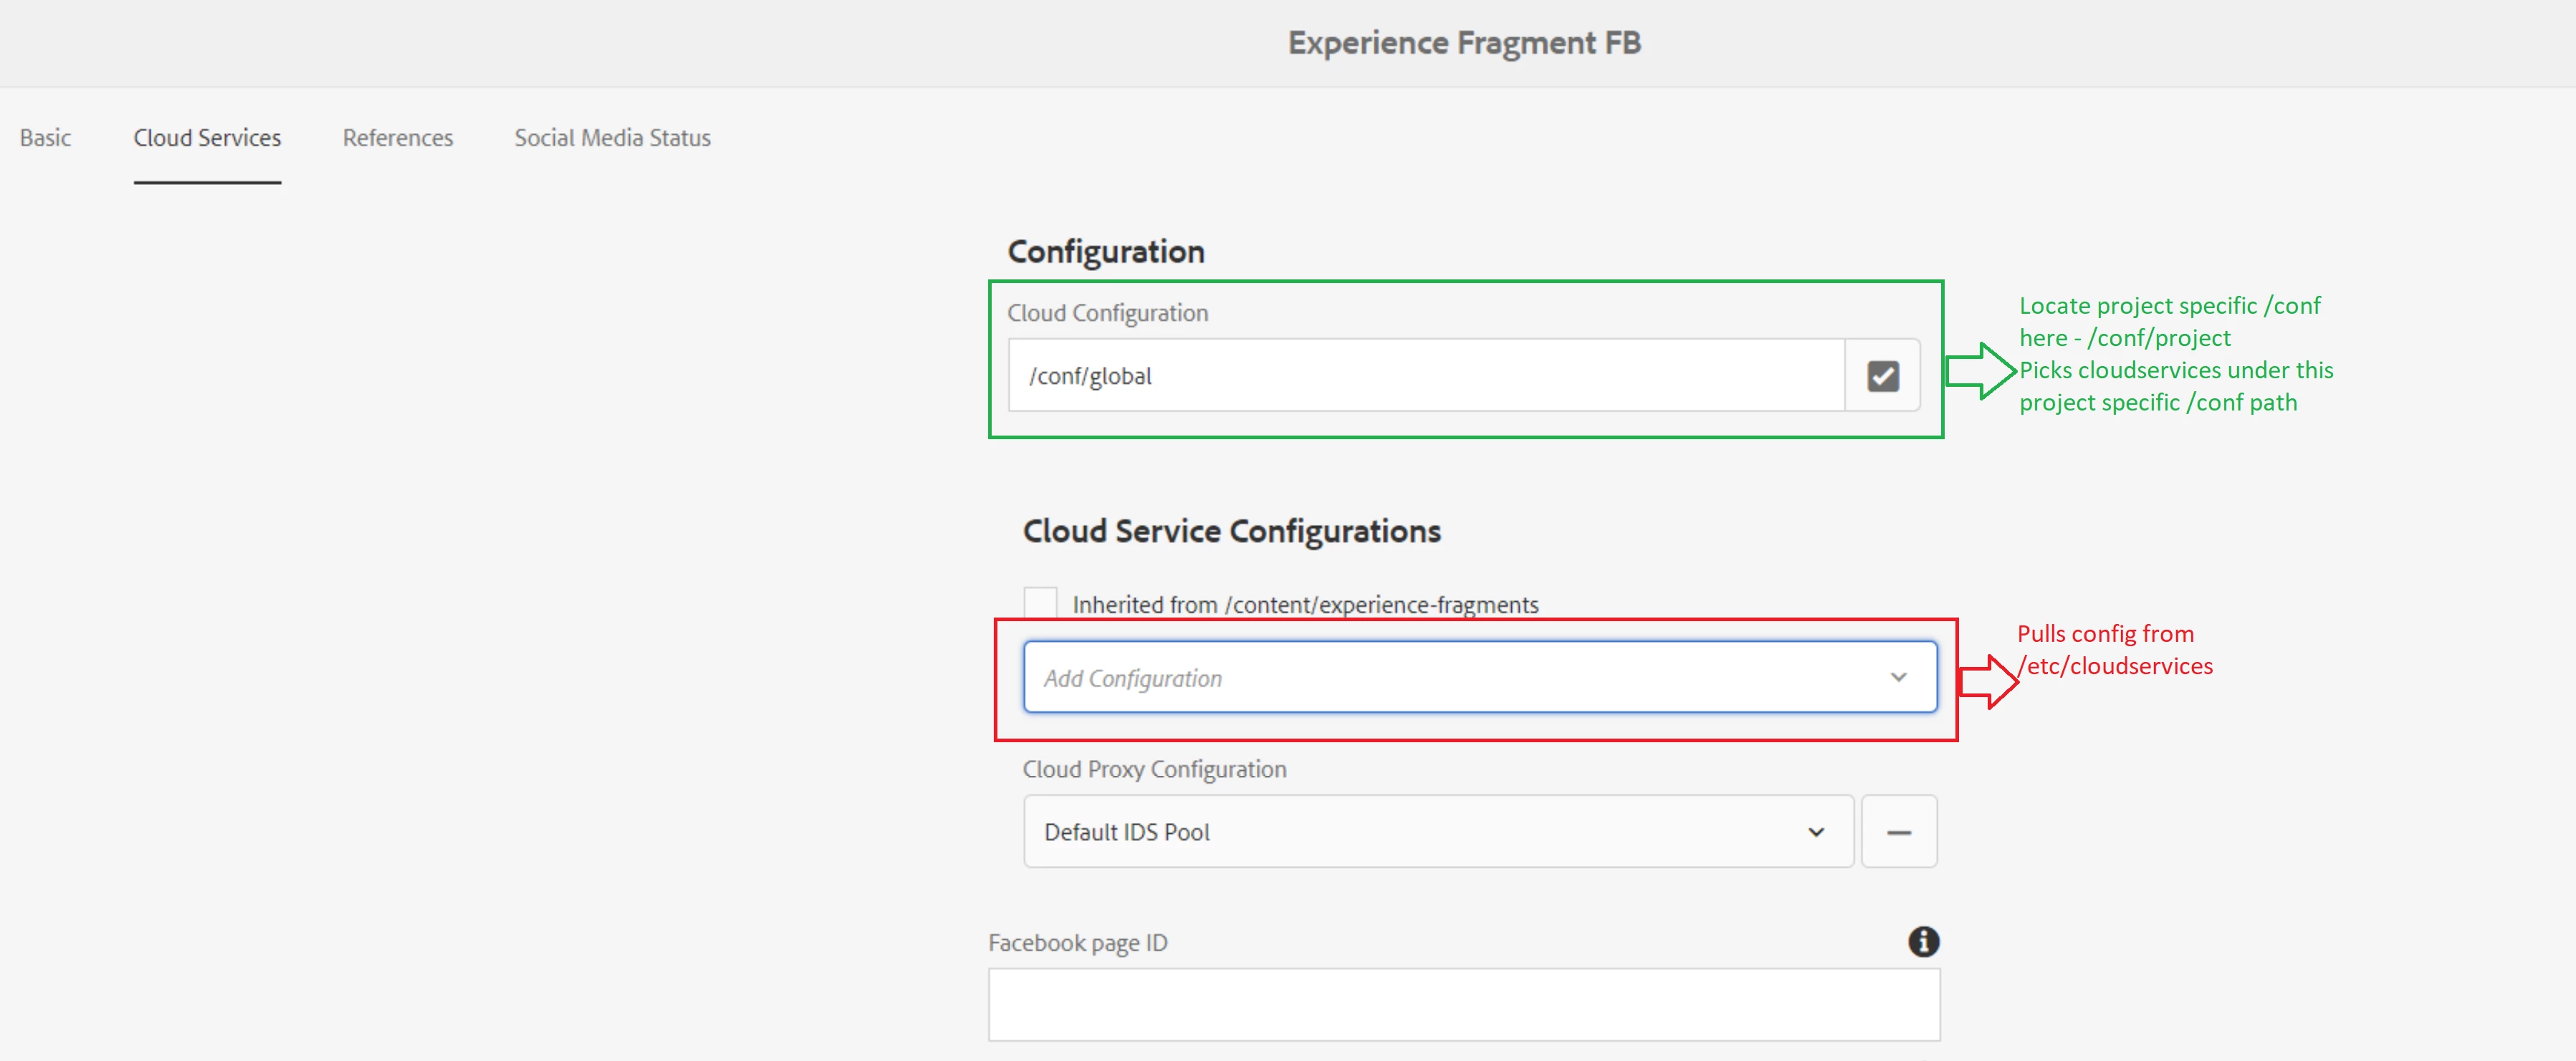Go to Social Media Status tab

point(612,138)
